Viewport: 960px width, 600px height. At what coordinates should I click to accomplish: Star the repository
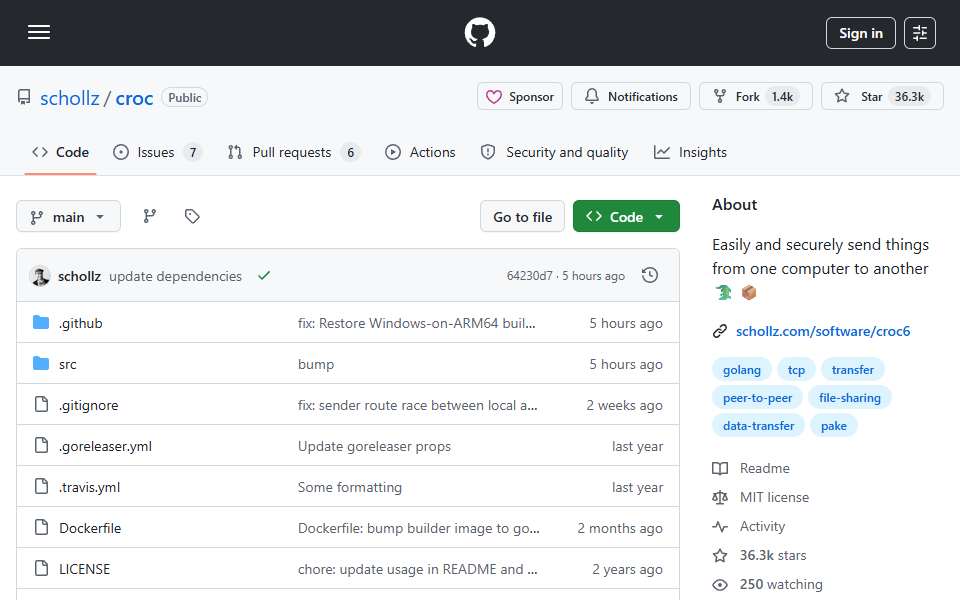click(882, 97)
